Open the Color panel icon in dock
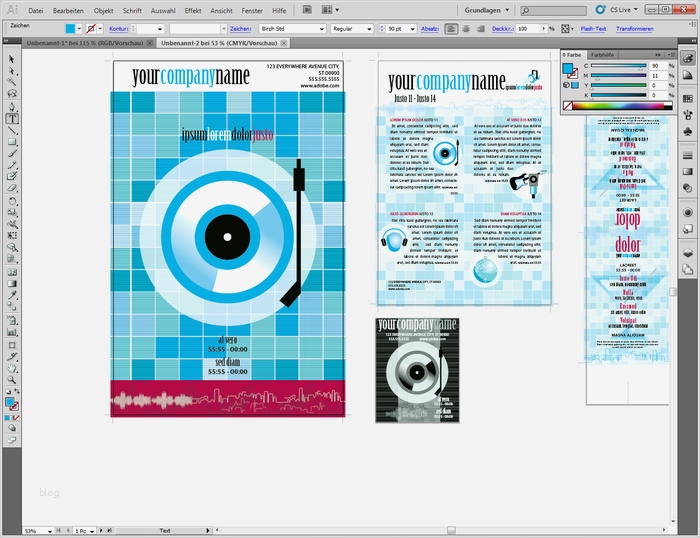Screen dimensions: 700x538 point(688,58)
